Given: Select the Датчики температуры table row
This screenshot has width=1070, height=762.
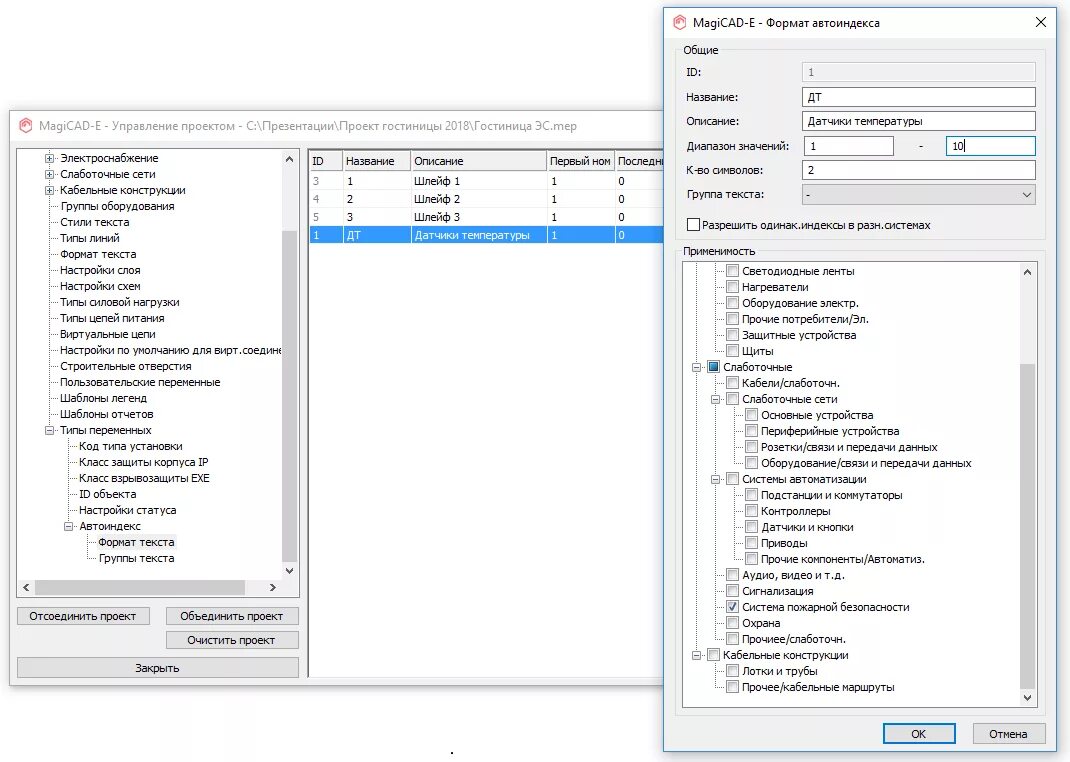Looking at the screenshot, I should pos(486,235).
